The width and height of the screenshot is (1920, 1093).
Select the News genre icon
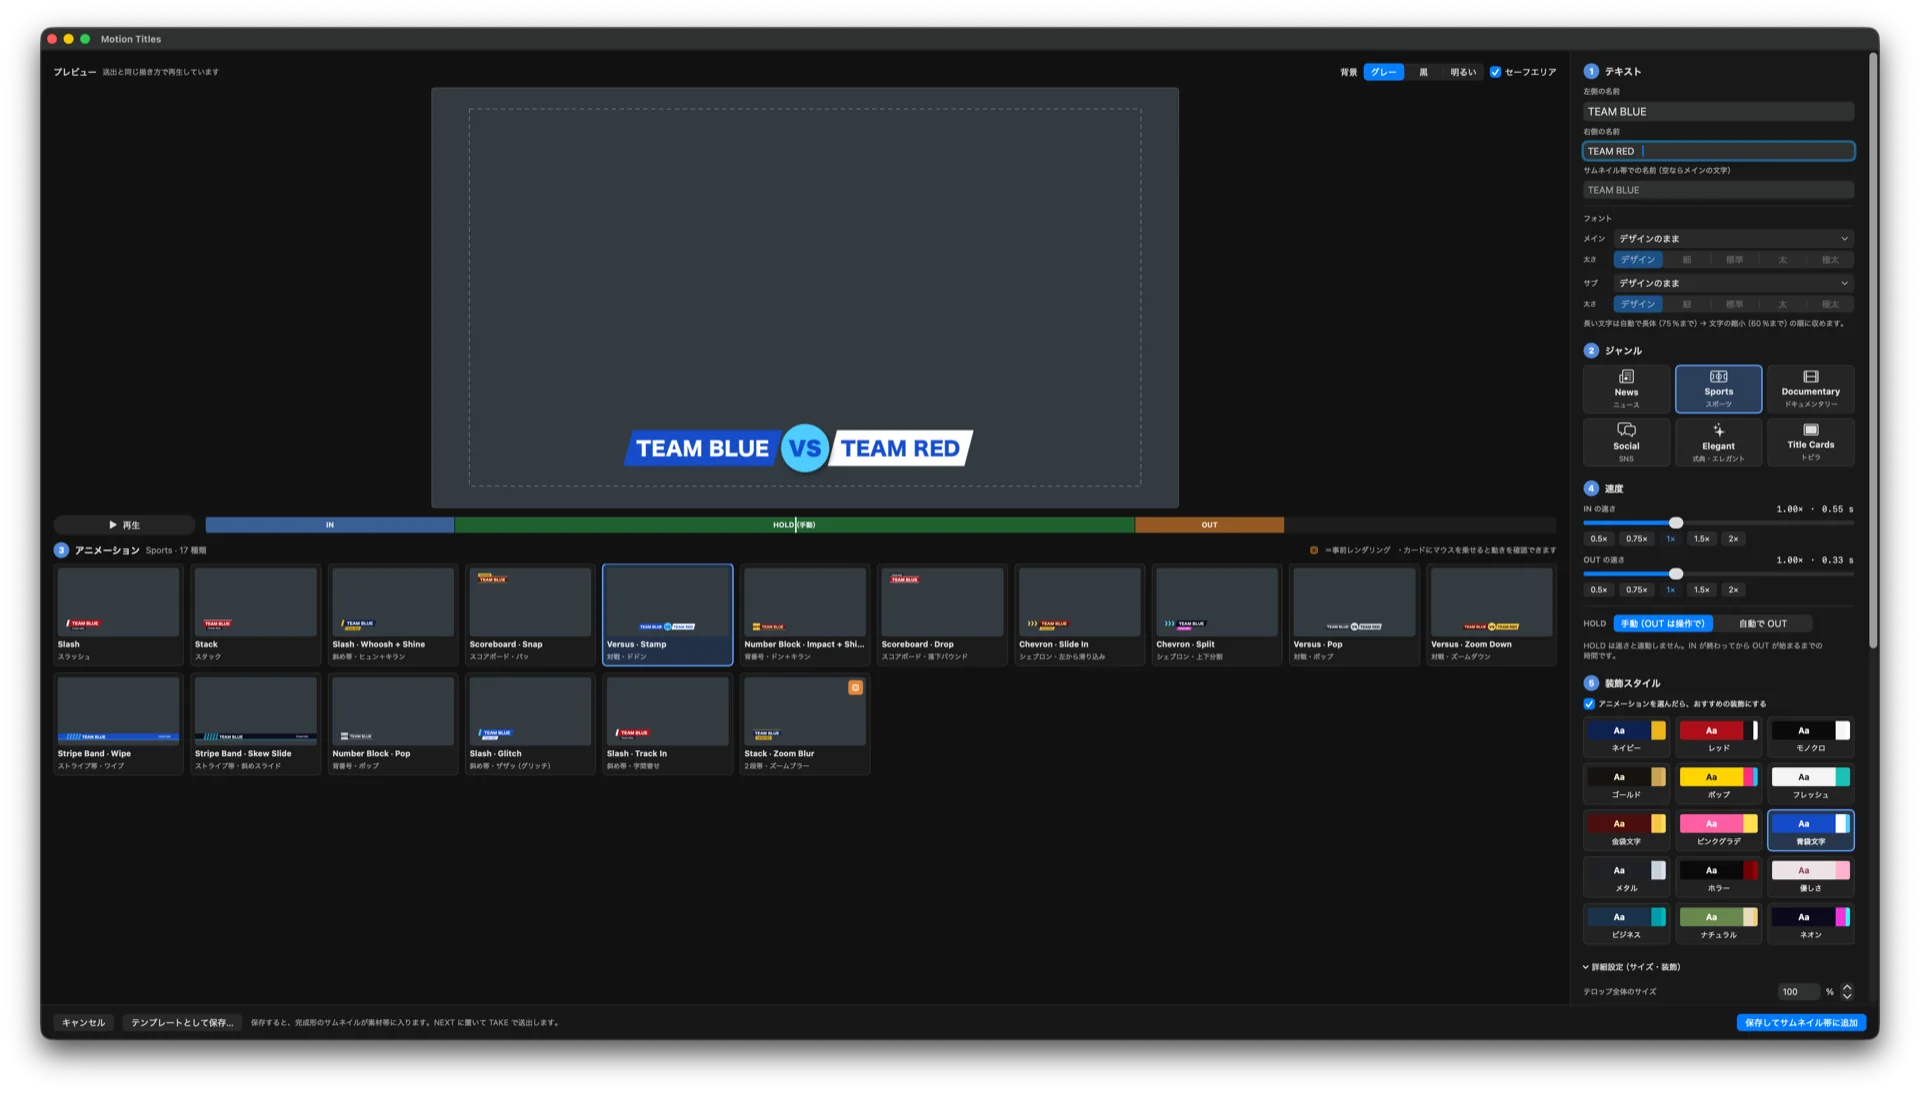pyautogui.click(x=1626, y=377)
